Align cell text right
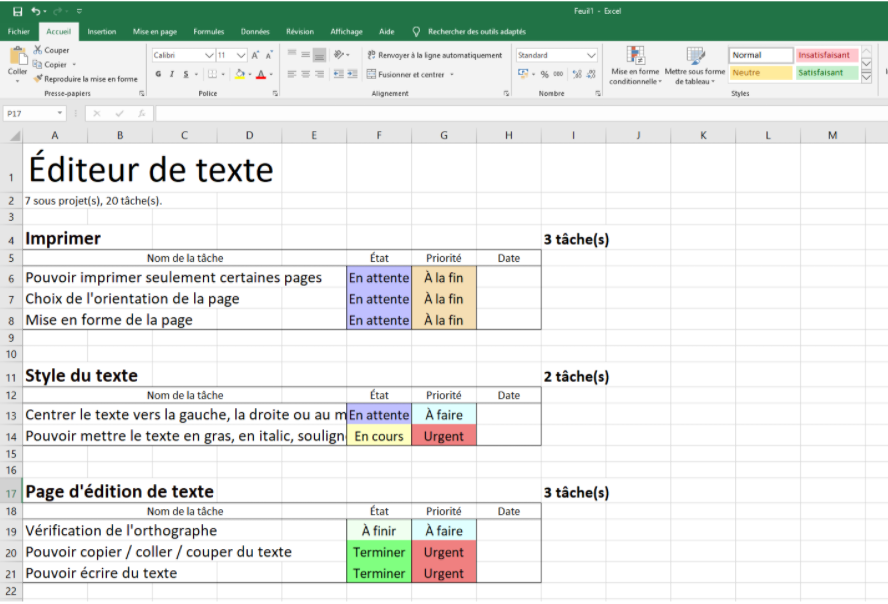 pos(319,74)
